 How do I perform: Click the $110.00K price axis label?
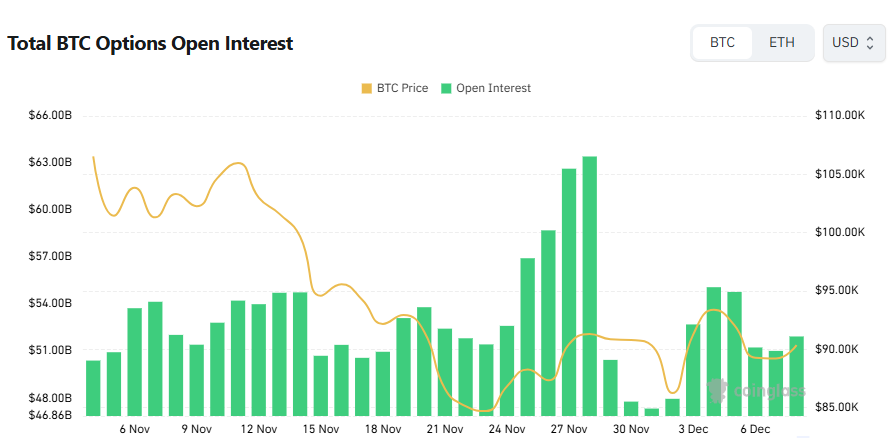[x=839, y=116]
